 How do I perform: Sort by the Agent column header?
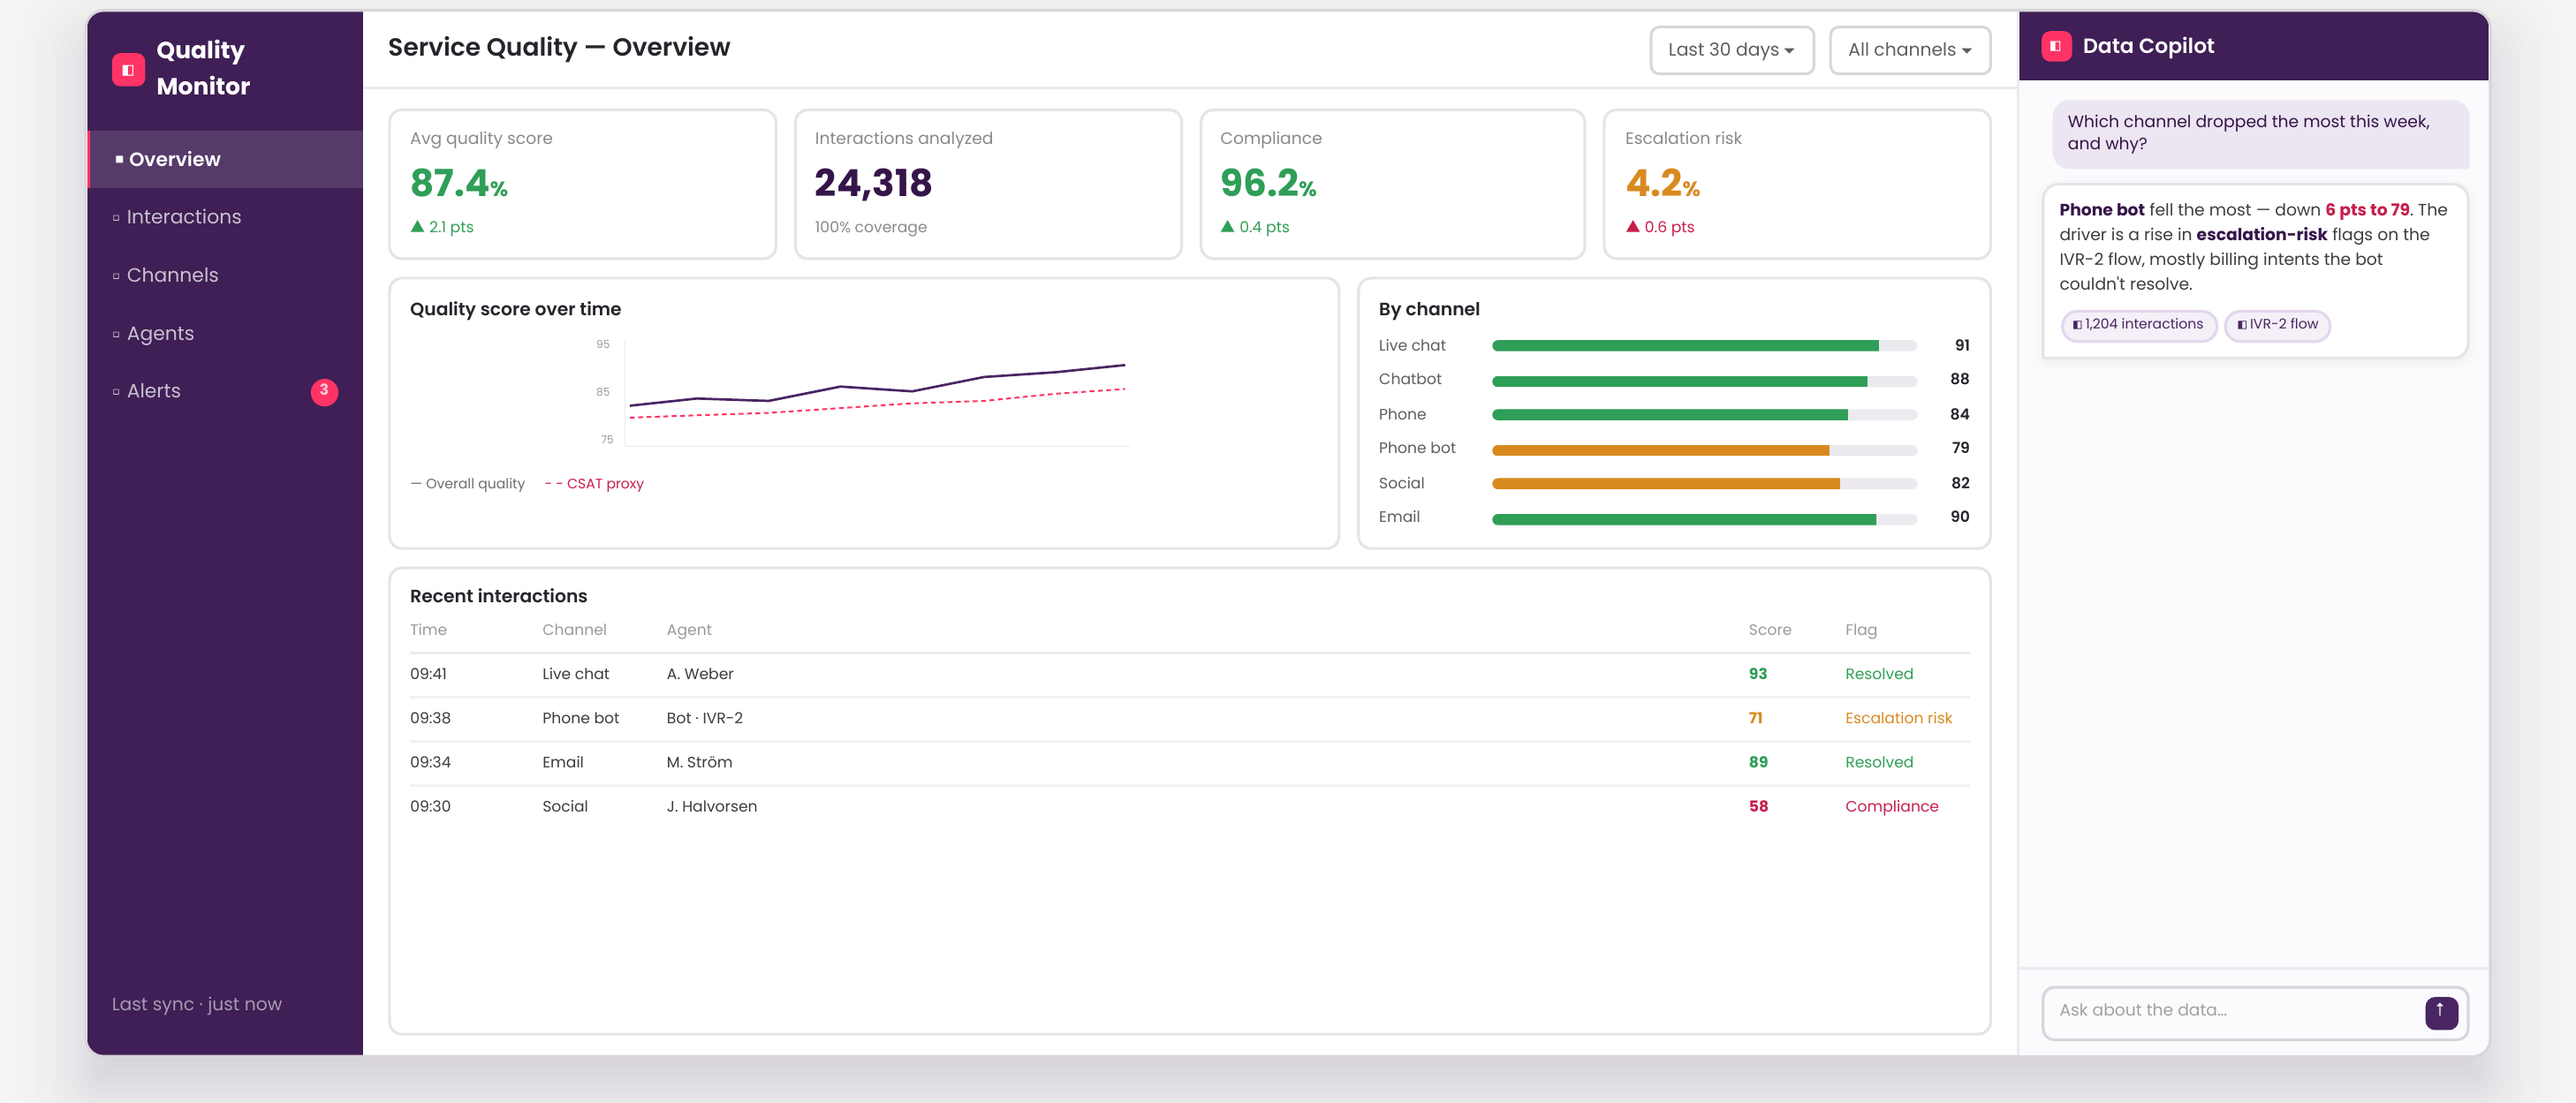point(689,630)
